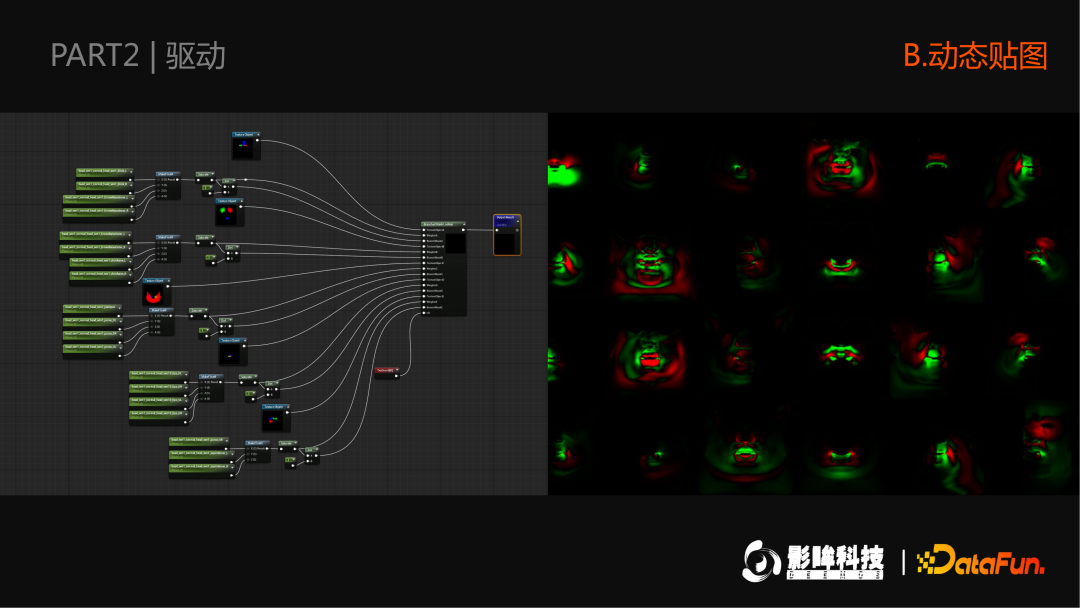Click Texture Object thumbnail with red mouth shape

pyautogui.click(x=155, y=296)
